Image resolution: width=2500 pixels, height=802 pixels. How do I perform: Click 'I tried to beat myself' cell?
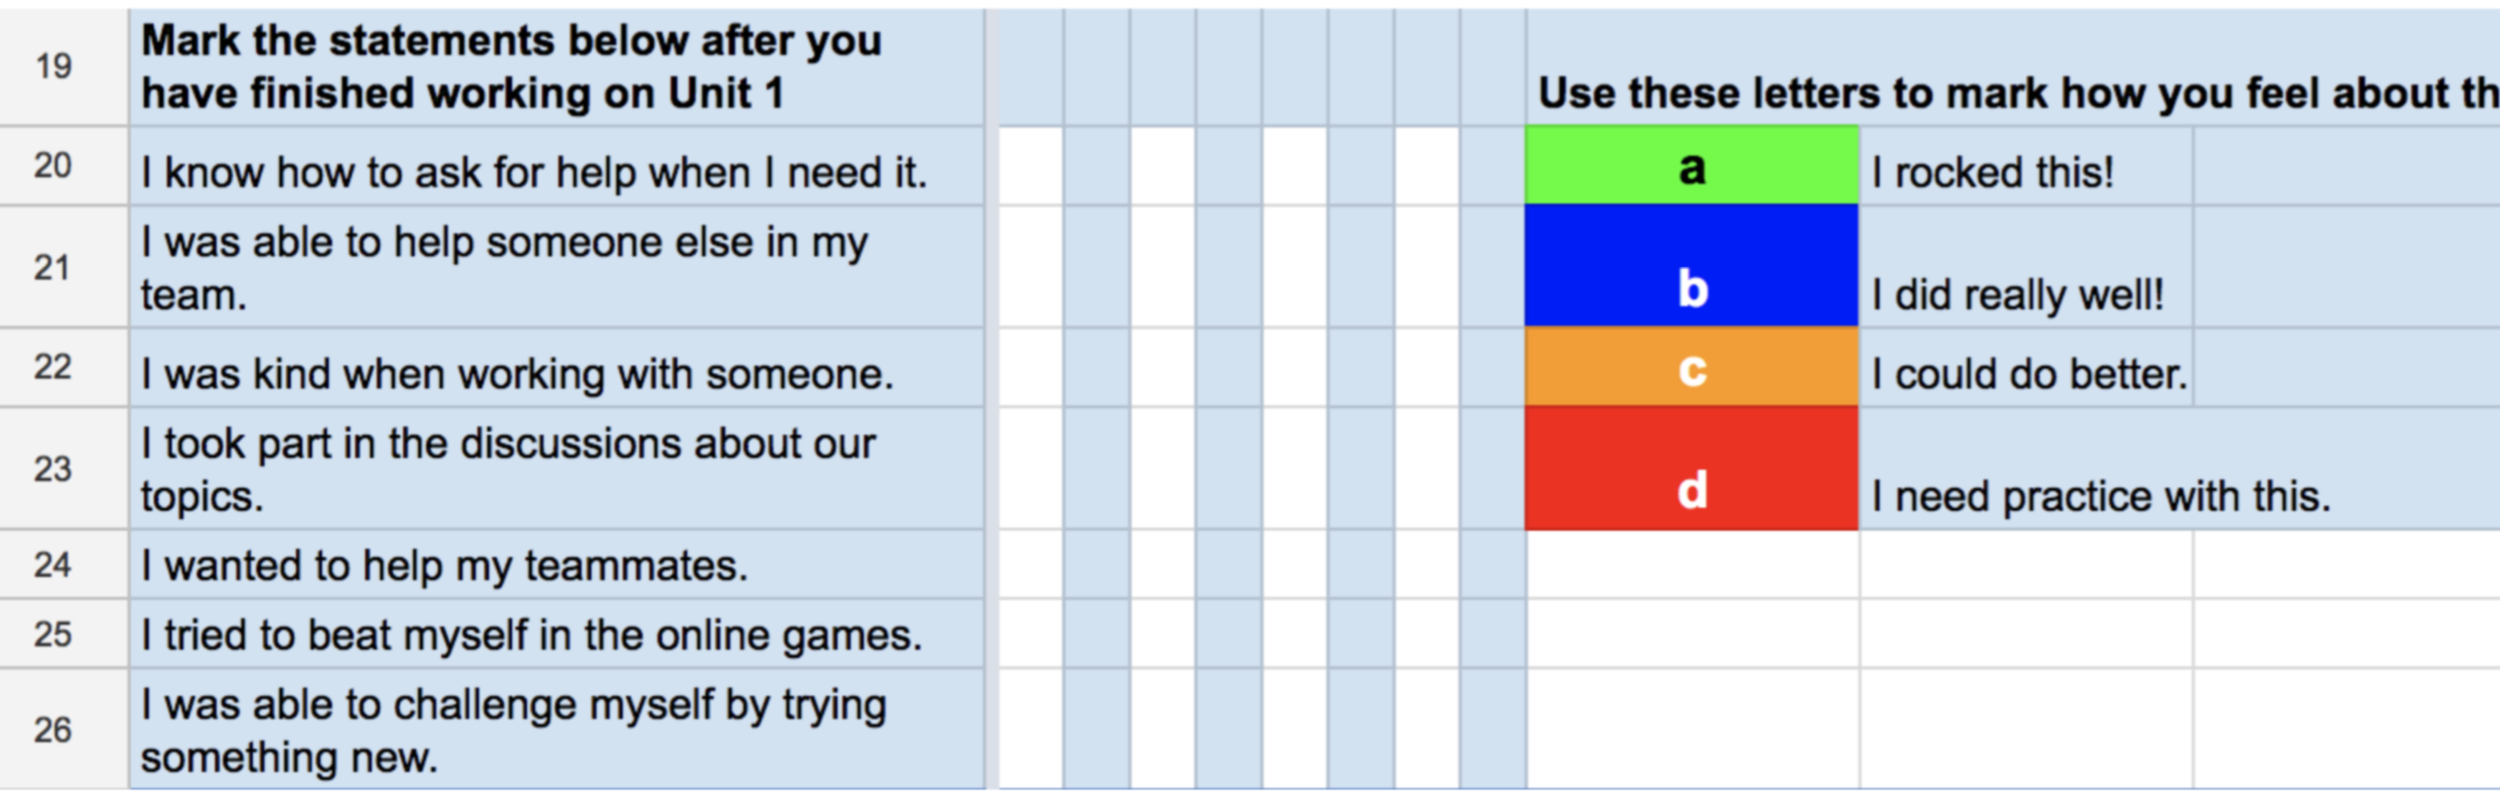click(556, 634)
